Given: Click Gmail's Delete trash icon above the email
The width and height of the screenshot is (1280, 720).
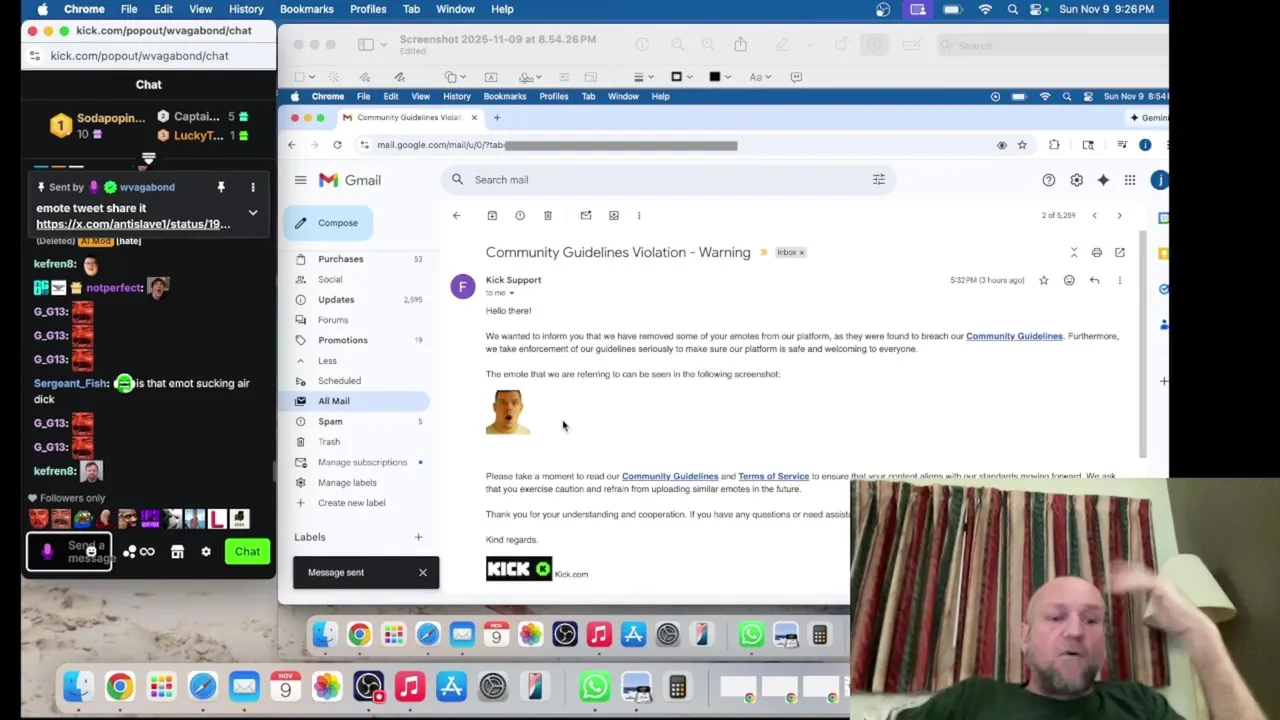Looking at the screenshot, I should click(548, 215).
